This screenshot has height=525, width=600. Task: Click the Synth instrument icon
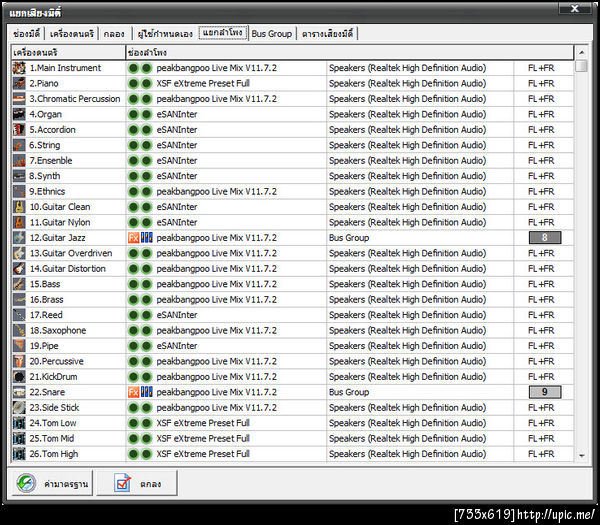coord(19,176)
